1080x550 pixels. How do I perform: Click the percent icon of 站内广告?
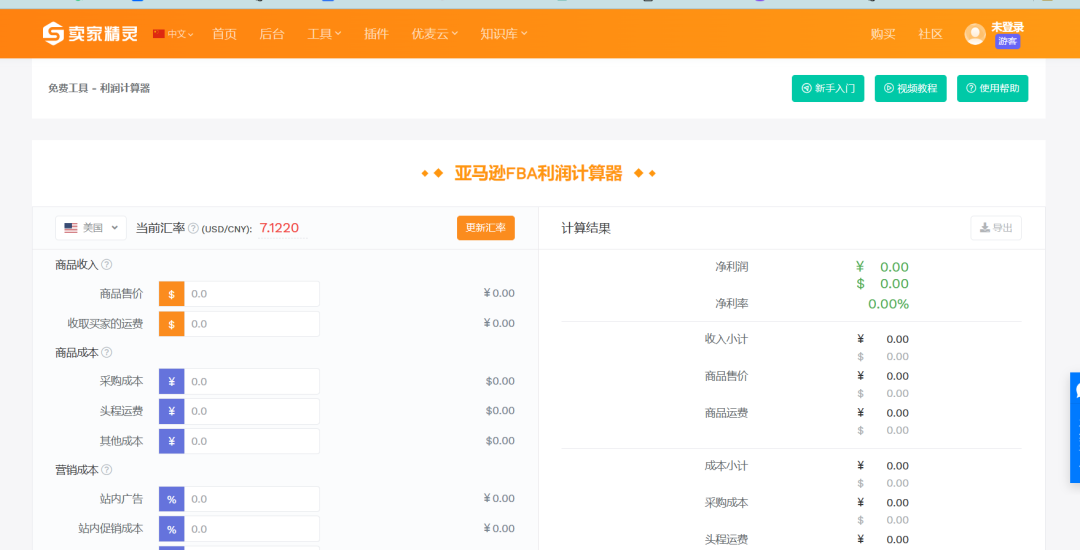[x=172, y=499]
